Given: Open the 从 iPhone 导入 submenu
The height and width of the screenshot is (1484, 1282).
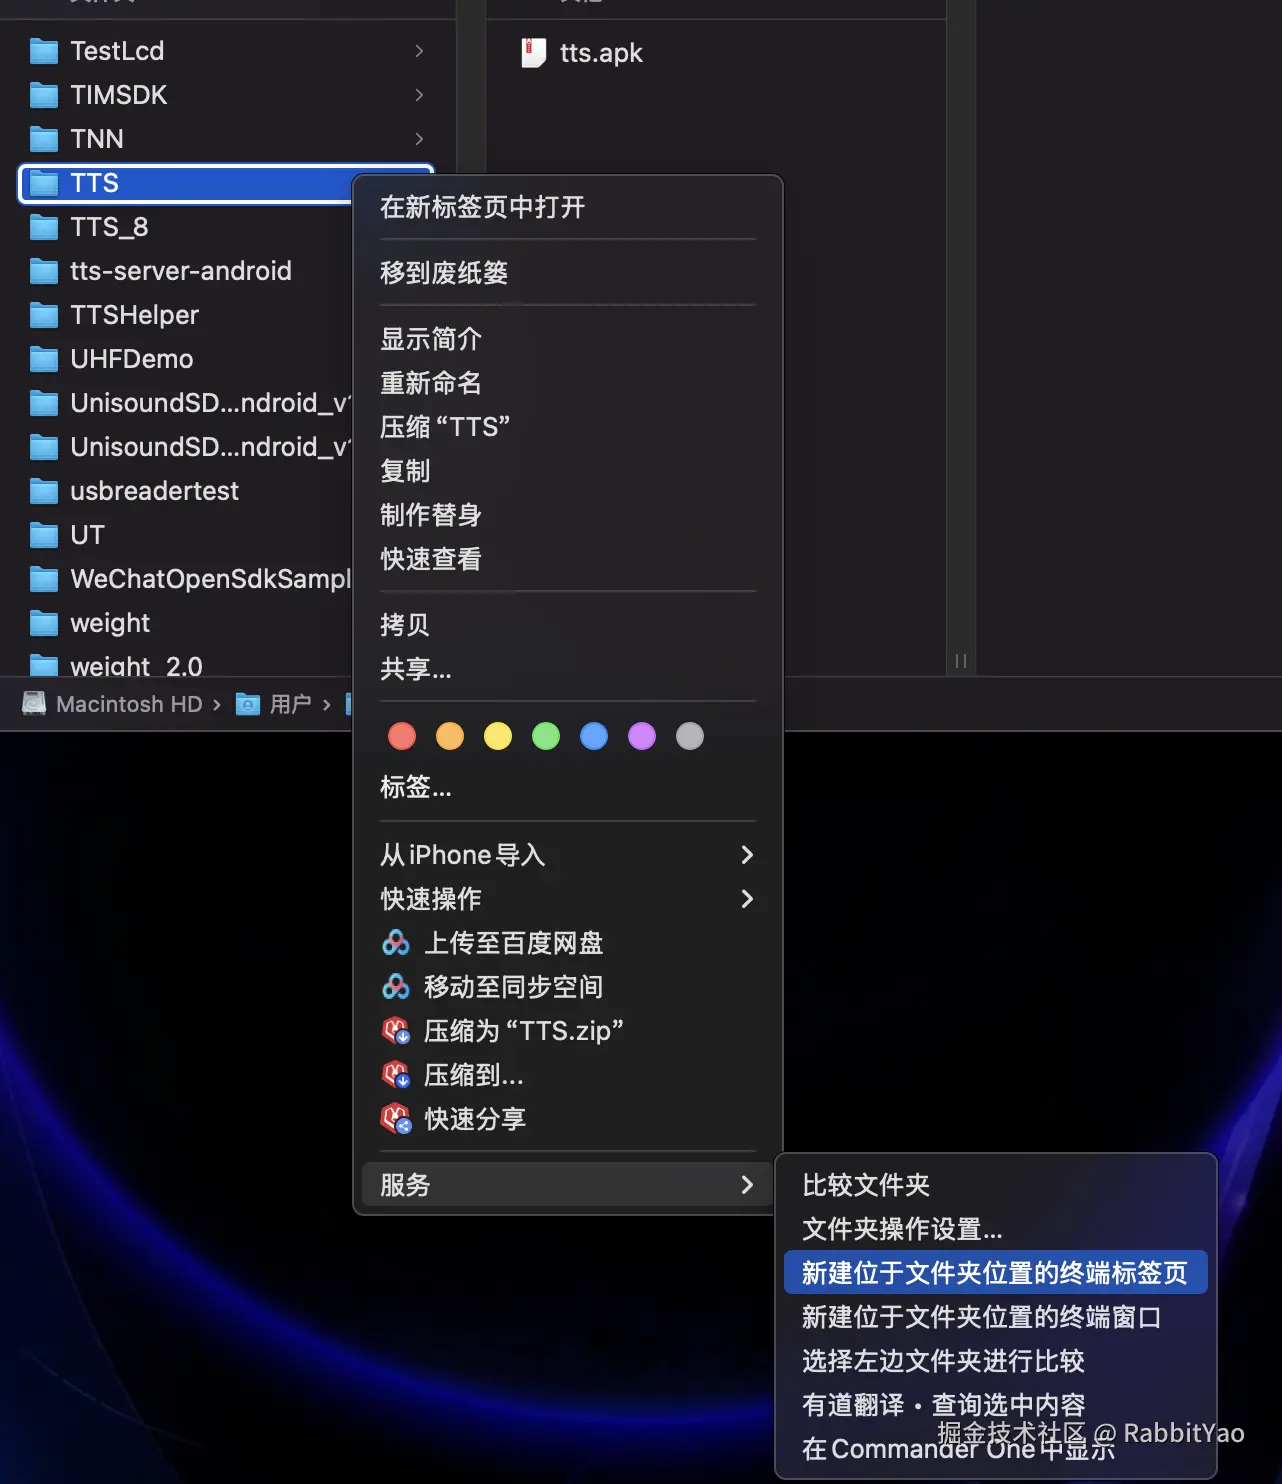Looking at the screenshot, I should tap(462, 855).
